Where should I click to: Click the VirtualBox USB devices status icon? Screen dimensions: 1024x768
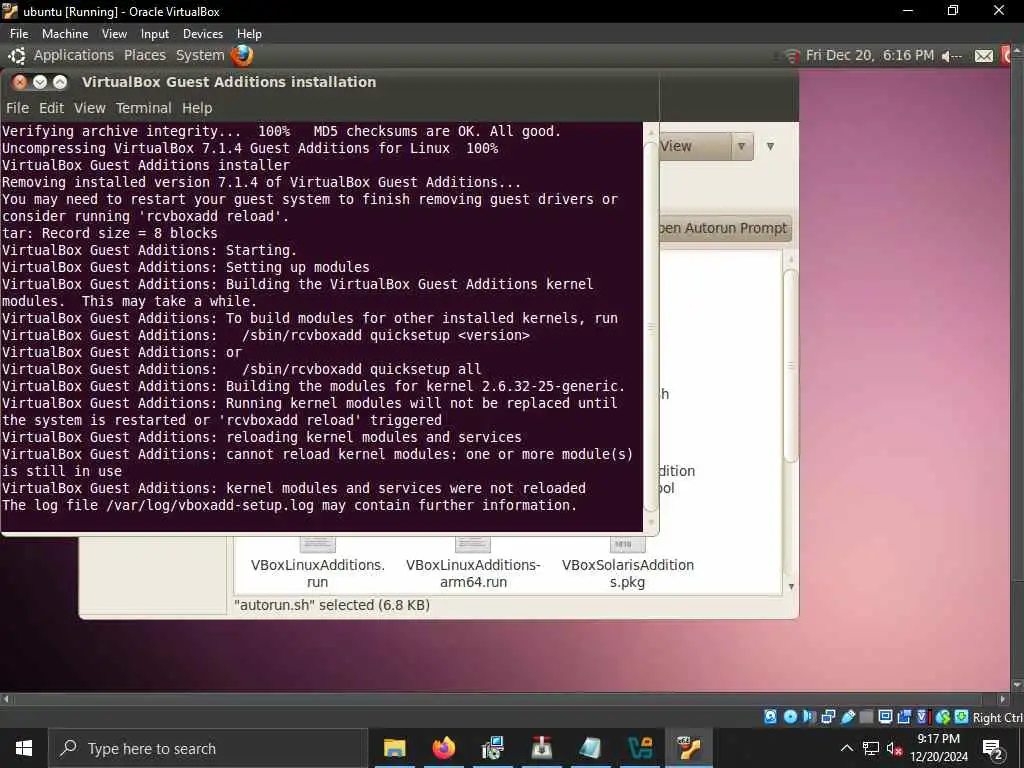[x=848, y=717]
